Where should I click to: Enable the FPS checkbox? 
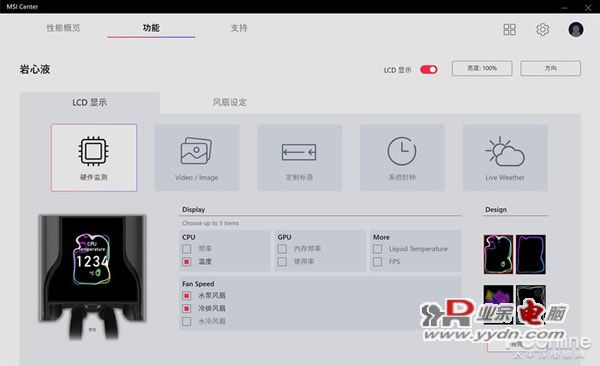[x=377, y=262]
